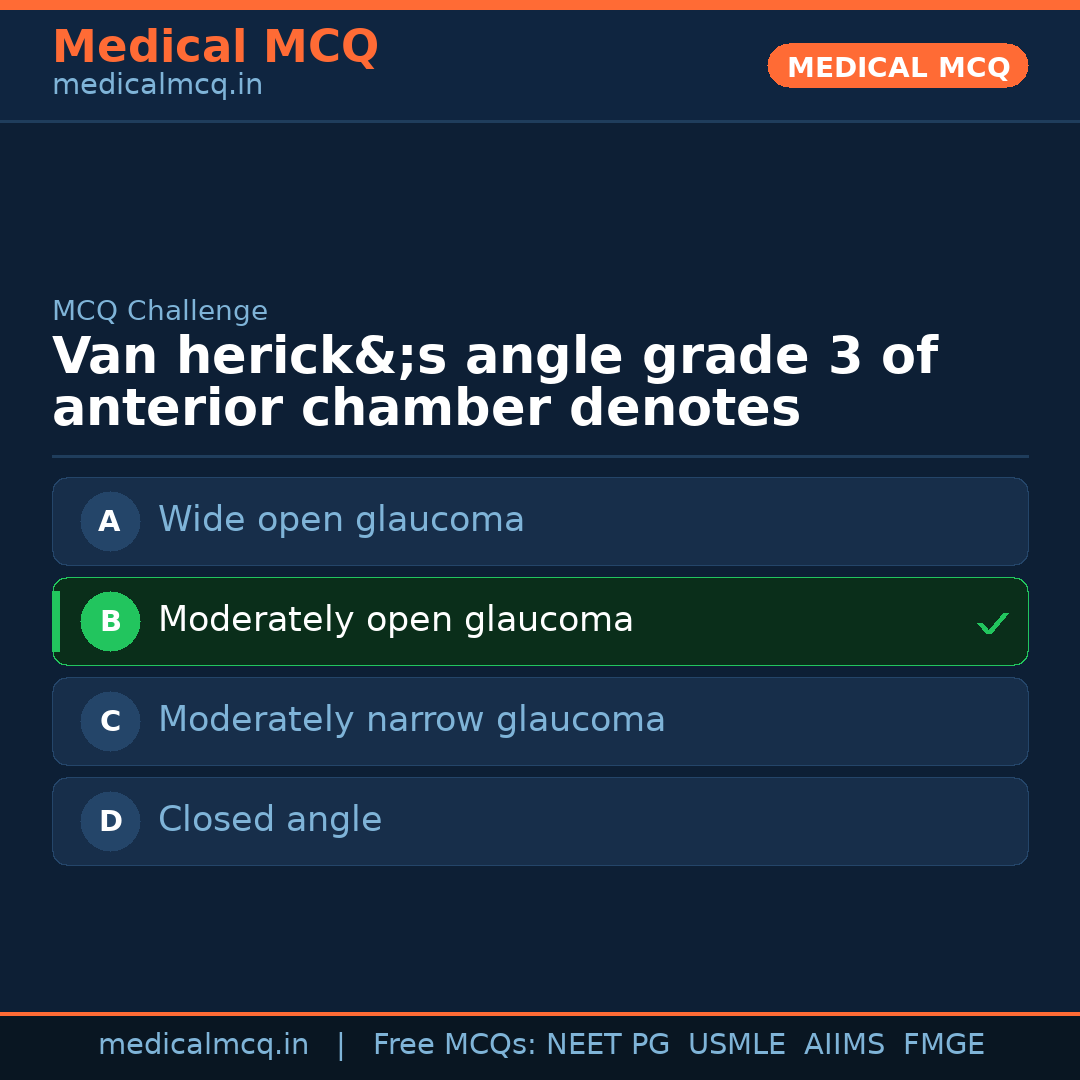The image size is (1080, 1080).
Task: Click the green letter B badge
Action: [x=110, y=621]
